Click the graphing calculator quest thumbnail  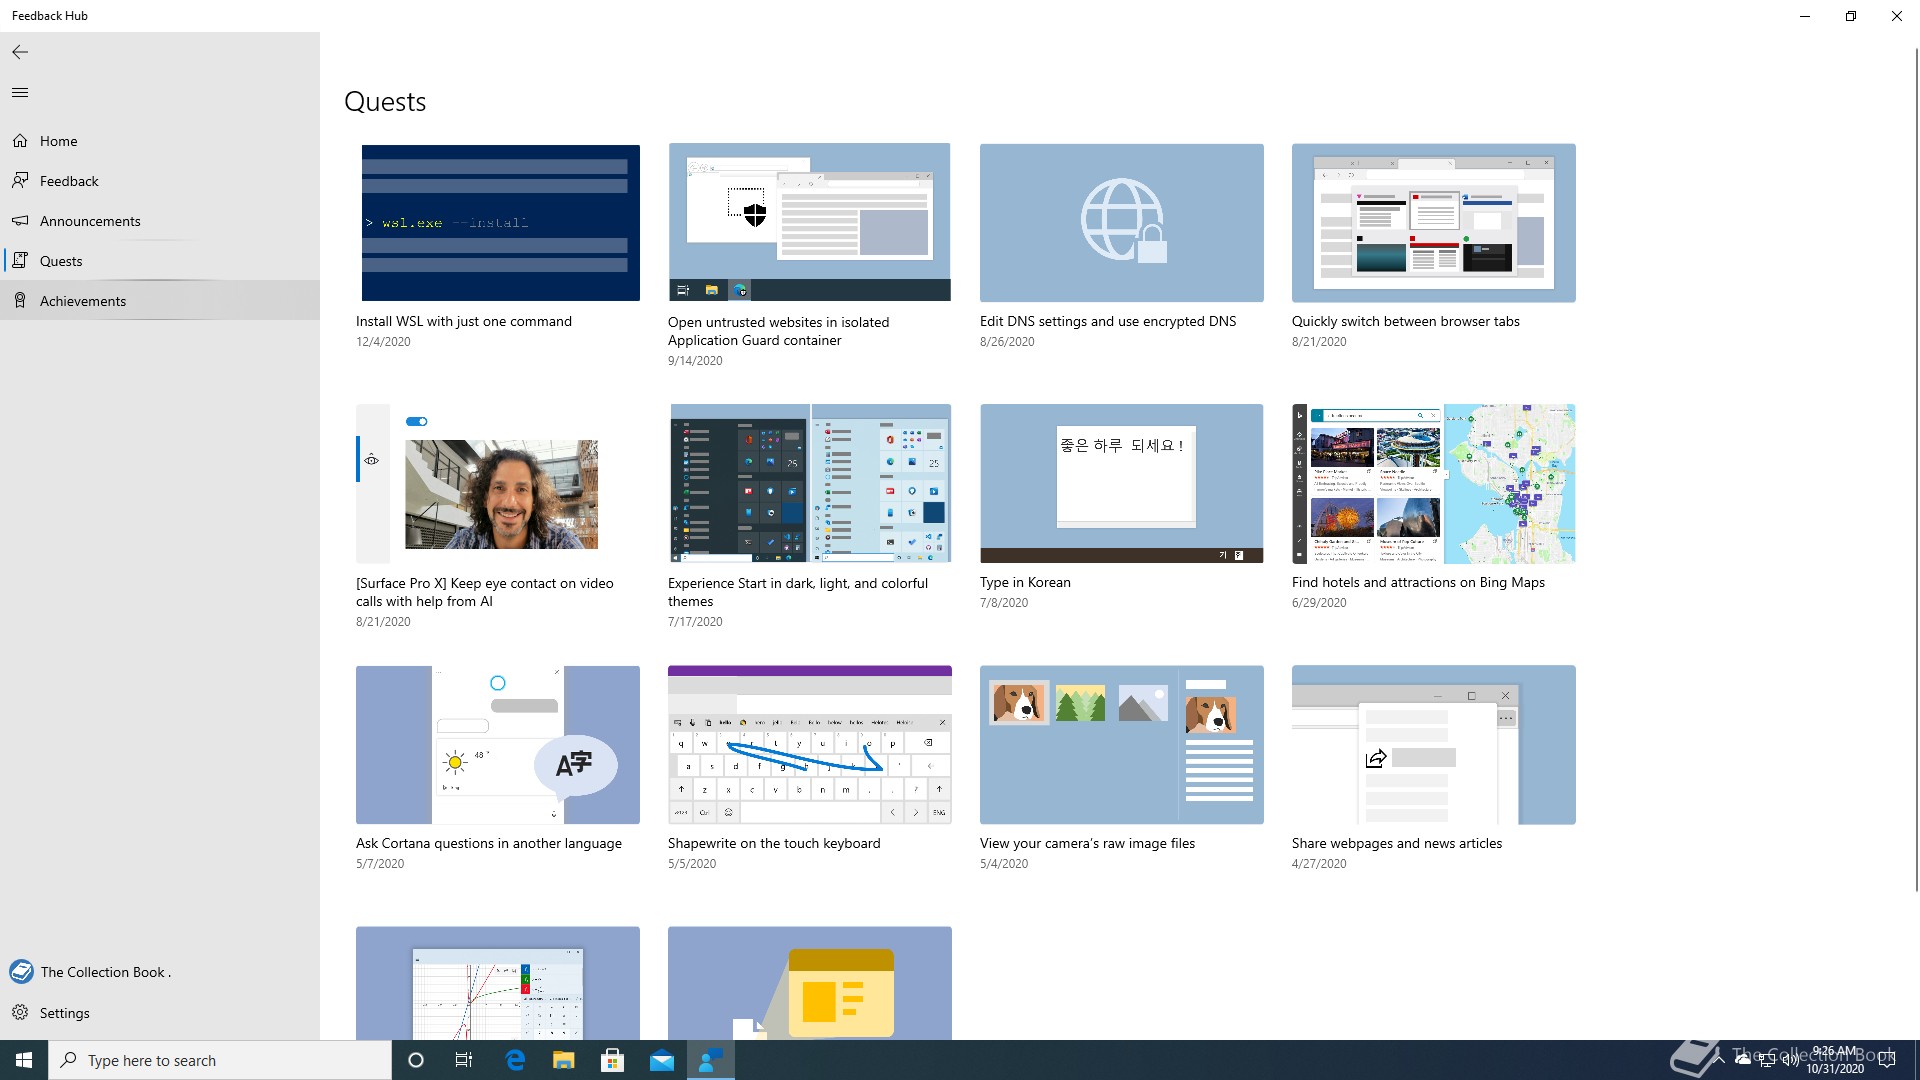(498, 983)
